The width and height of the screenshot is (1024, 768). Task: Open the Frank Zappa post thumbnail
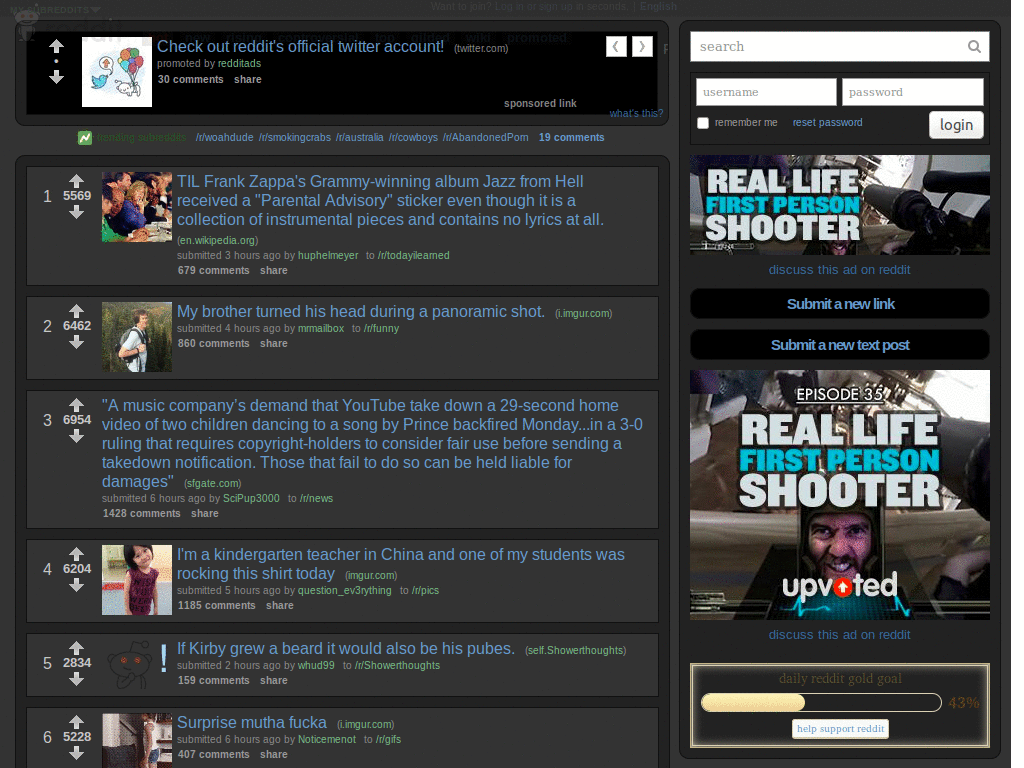tap(136, 206)
